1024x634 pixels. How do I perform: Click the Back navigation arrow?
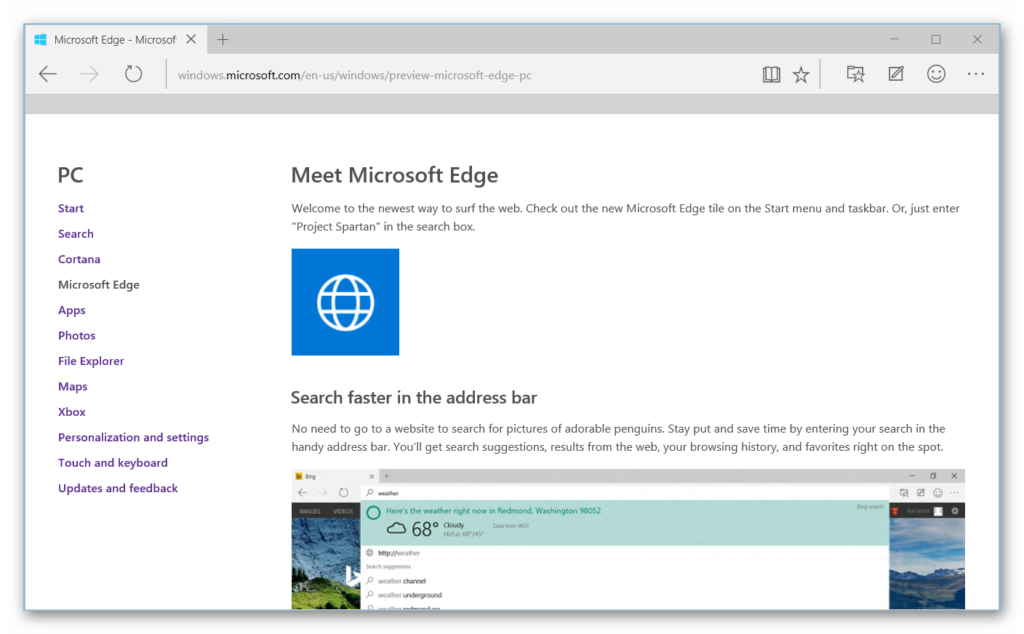(x=48, y=74)
